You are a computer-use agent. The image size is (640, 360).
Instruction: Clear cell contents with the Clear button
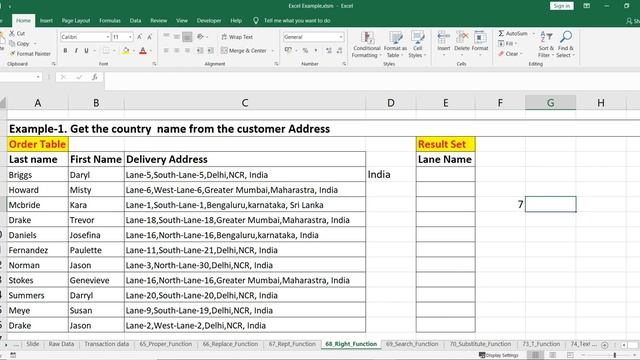[x=510, y=54]
